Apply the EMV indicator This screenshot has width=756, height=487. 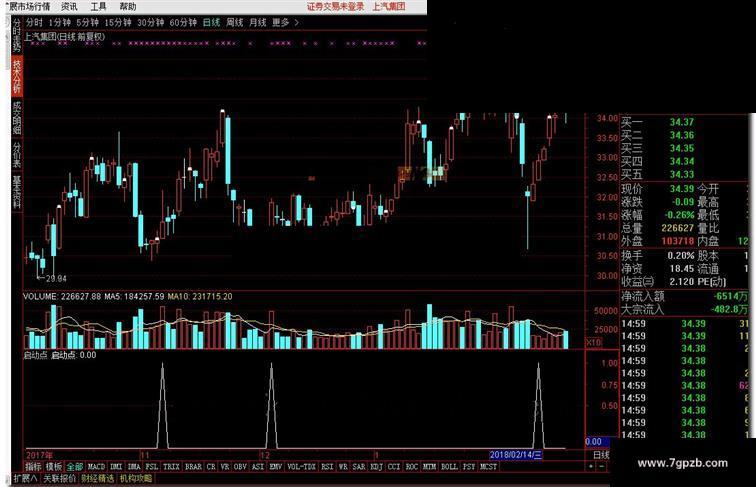pos(276,467)
